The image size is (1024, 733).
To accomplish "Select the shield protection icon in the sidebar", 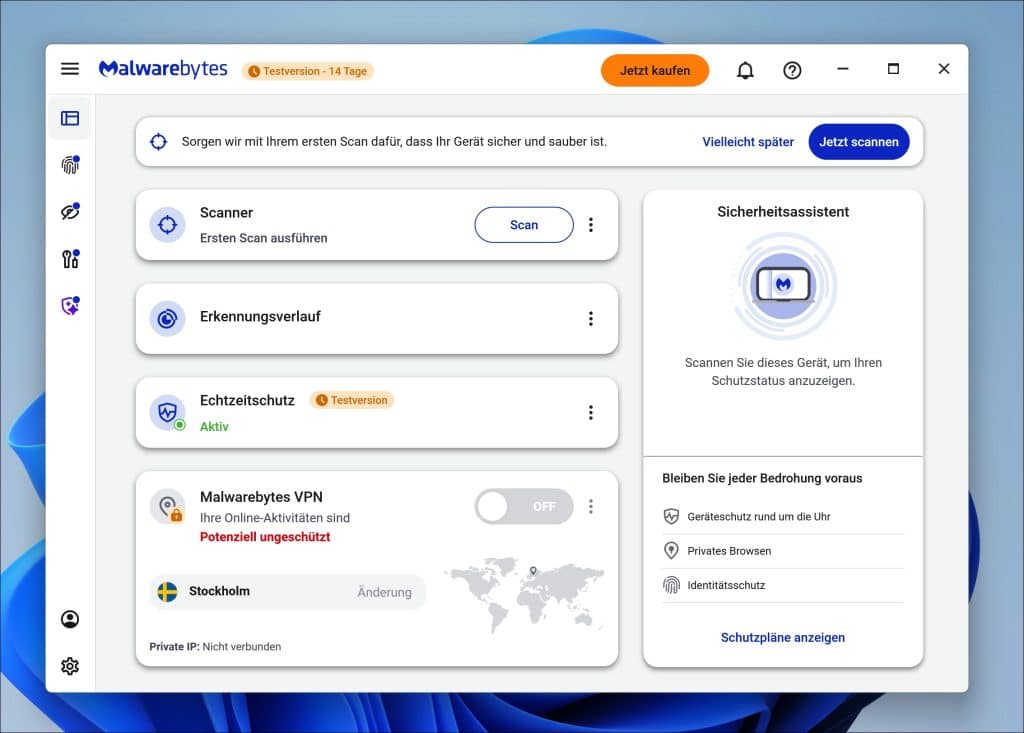I will point(69,305).
